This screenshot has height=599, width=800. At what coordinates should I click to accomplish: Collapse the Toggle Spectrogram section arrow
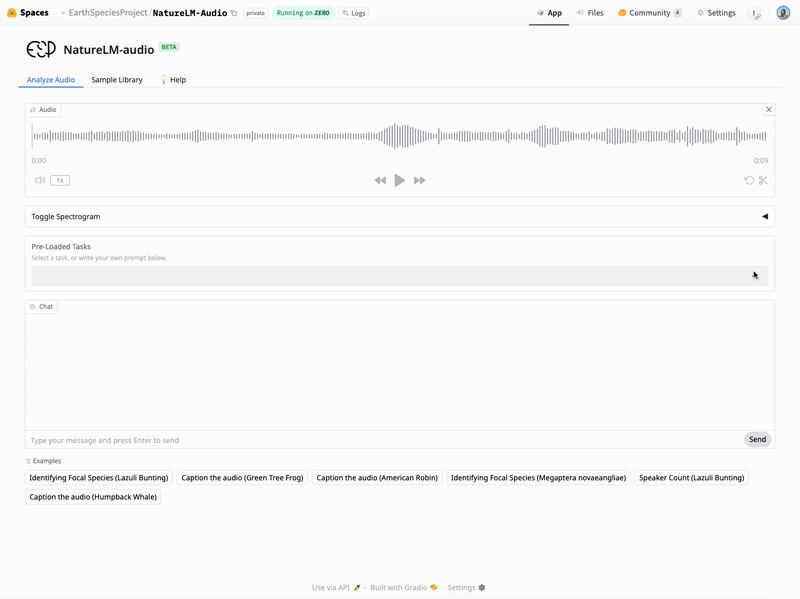(x=766, y=215)
